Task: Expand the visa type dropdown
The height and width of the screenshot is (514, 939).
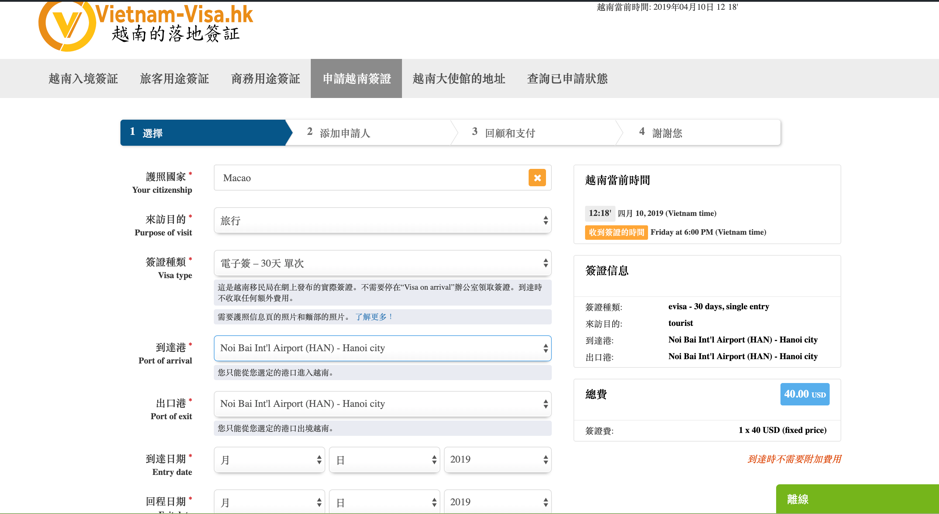Action: tap(382, 263)
